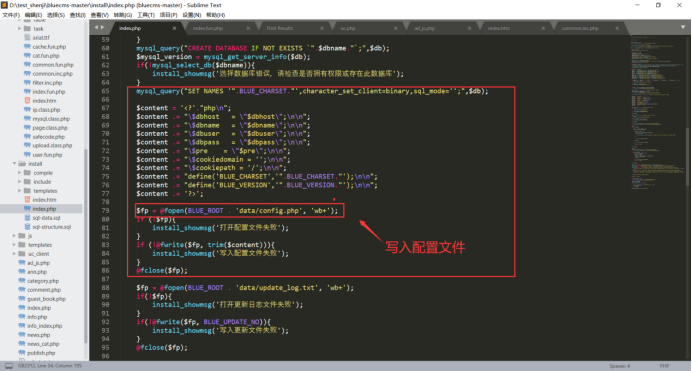
Task: Click the Sublime Text logo in title bar
Action: coord(4,5)
